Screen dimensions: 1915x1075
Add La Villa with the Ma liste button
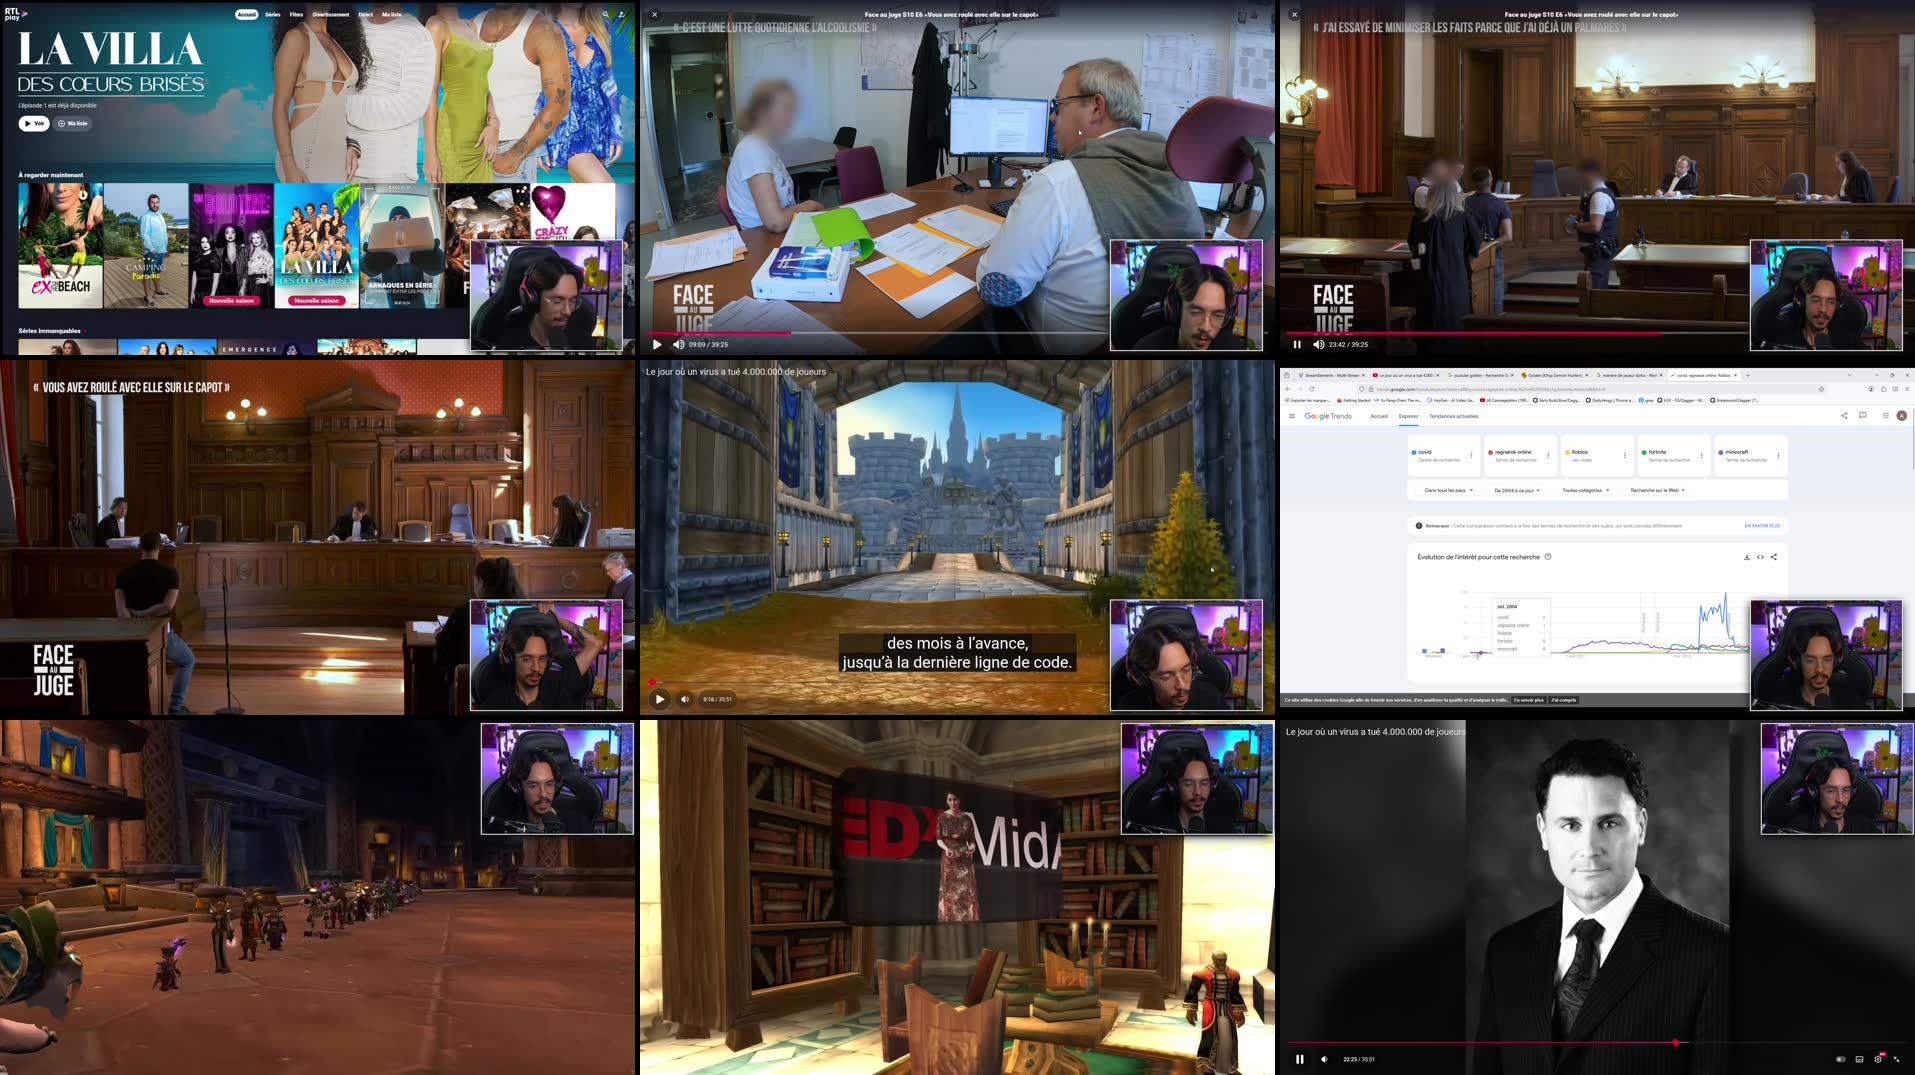tap(73, 123)
